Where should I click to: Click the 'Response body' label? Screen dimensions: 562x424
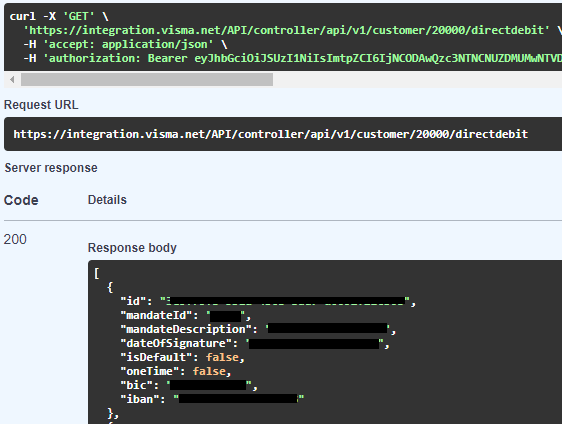click(132, 248)
